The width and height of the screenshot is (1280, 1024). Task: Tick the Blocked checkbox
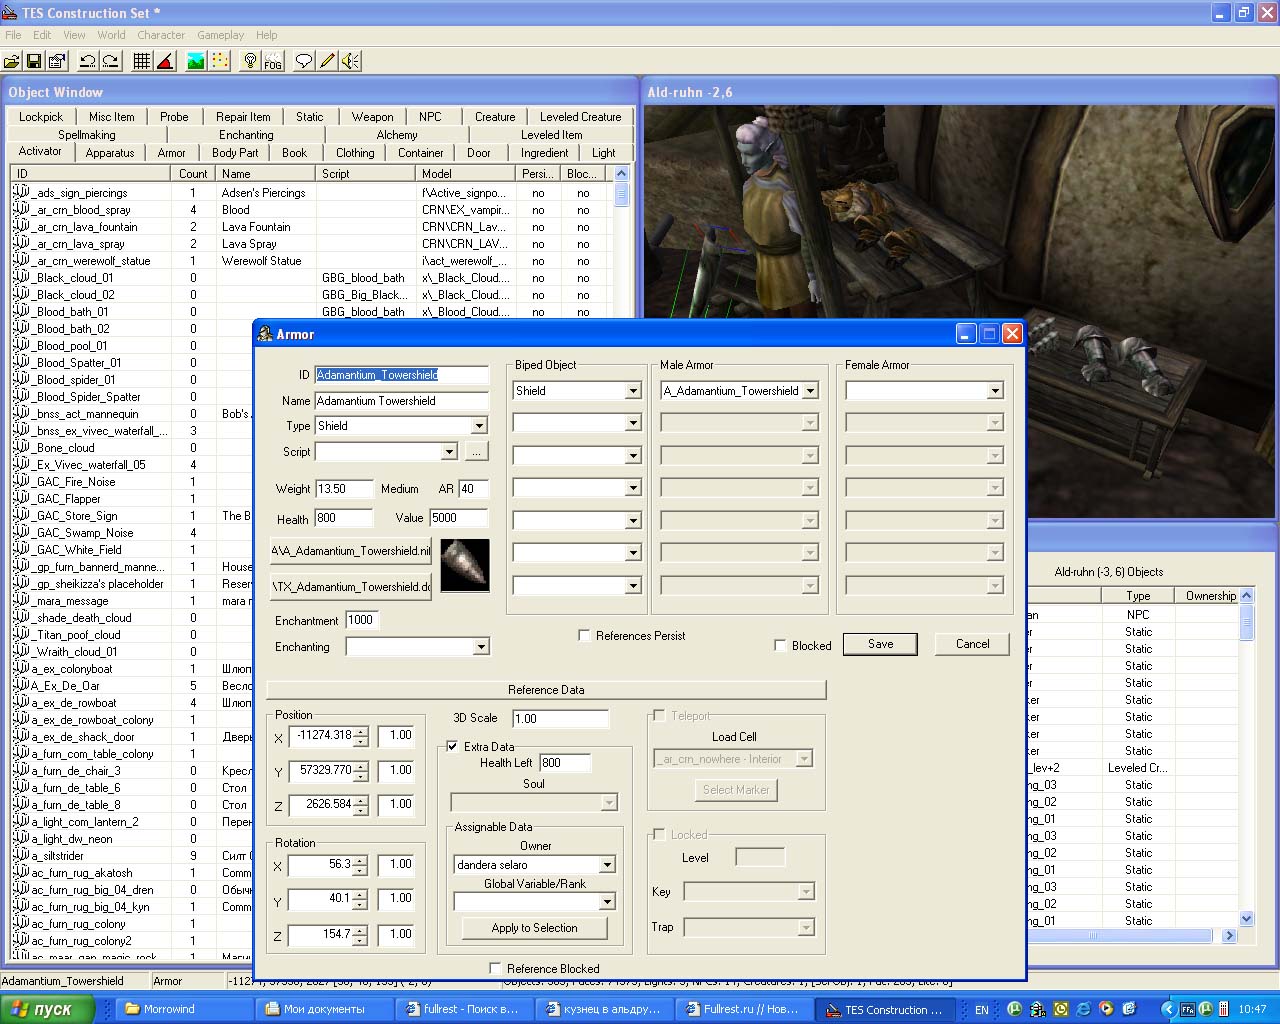click(780, 645)
